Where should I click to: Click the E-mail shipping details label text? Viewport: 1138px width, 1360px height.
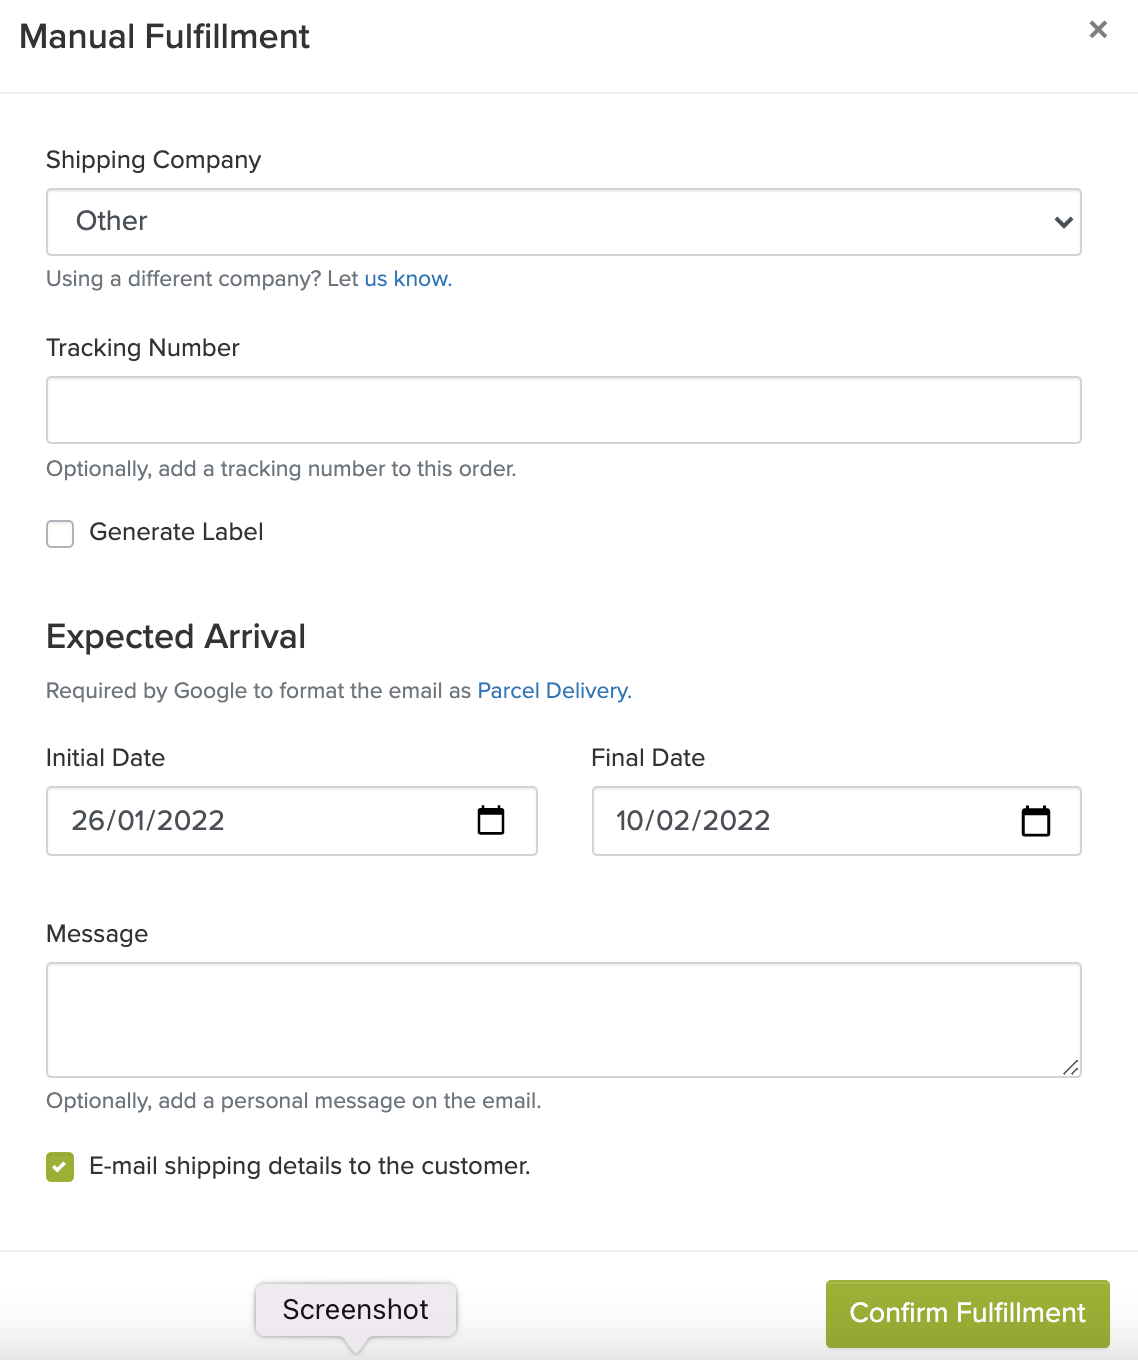coord(310,1166)
